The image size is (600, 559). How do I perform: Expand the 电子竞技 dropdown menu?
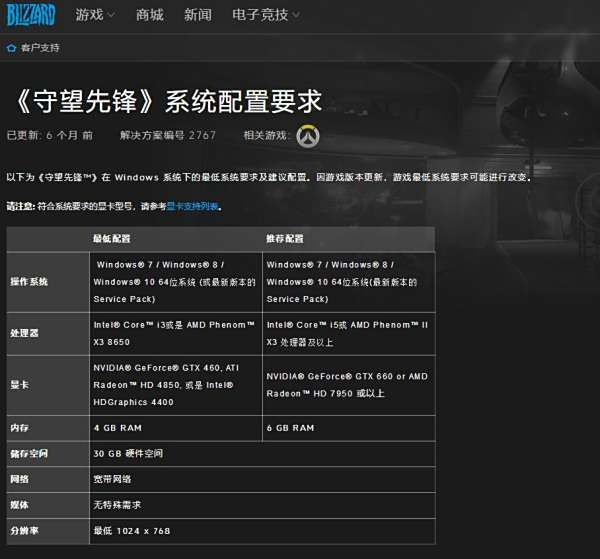(265, 15)
